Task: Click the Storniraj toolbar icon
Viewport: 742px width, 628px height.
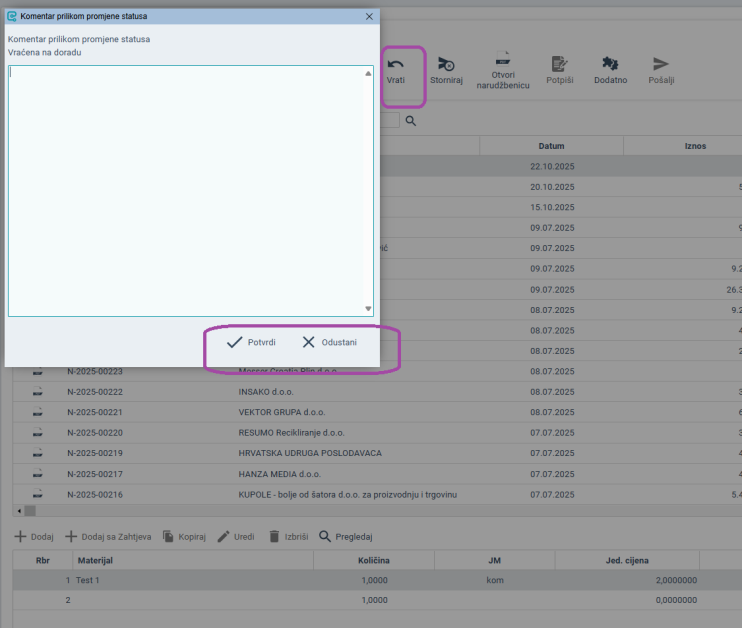Action: coord(446,64)
